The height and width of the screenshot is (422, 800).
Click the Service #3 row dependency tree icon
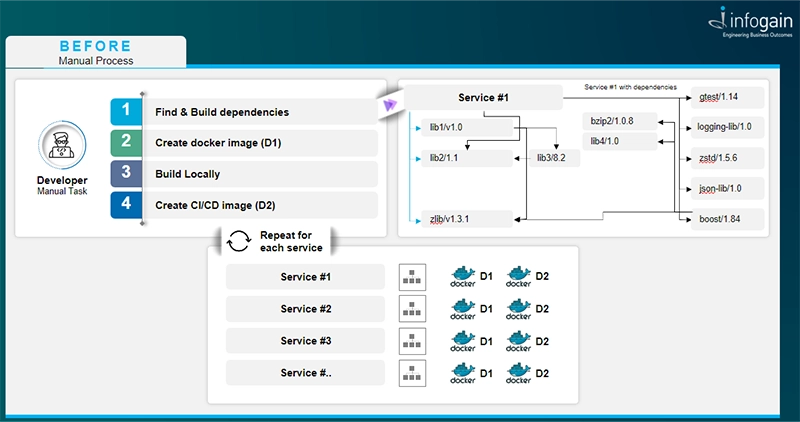coord(412,341)
